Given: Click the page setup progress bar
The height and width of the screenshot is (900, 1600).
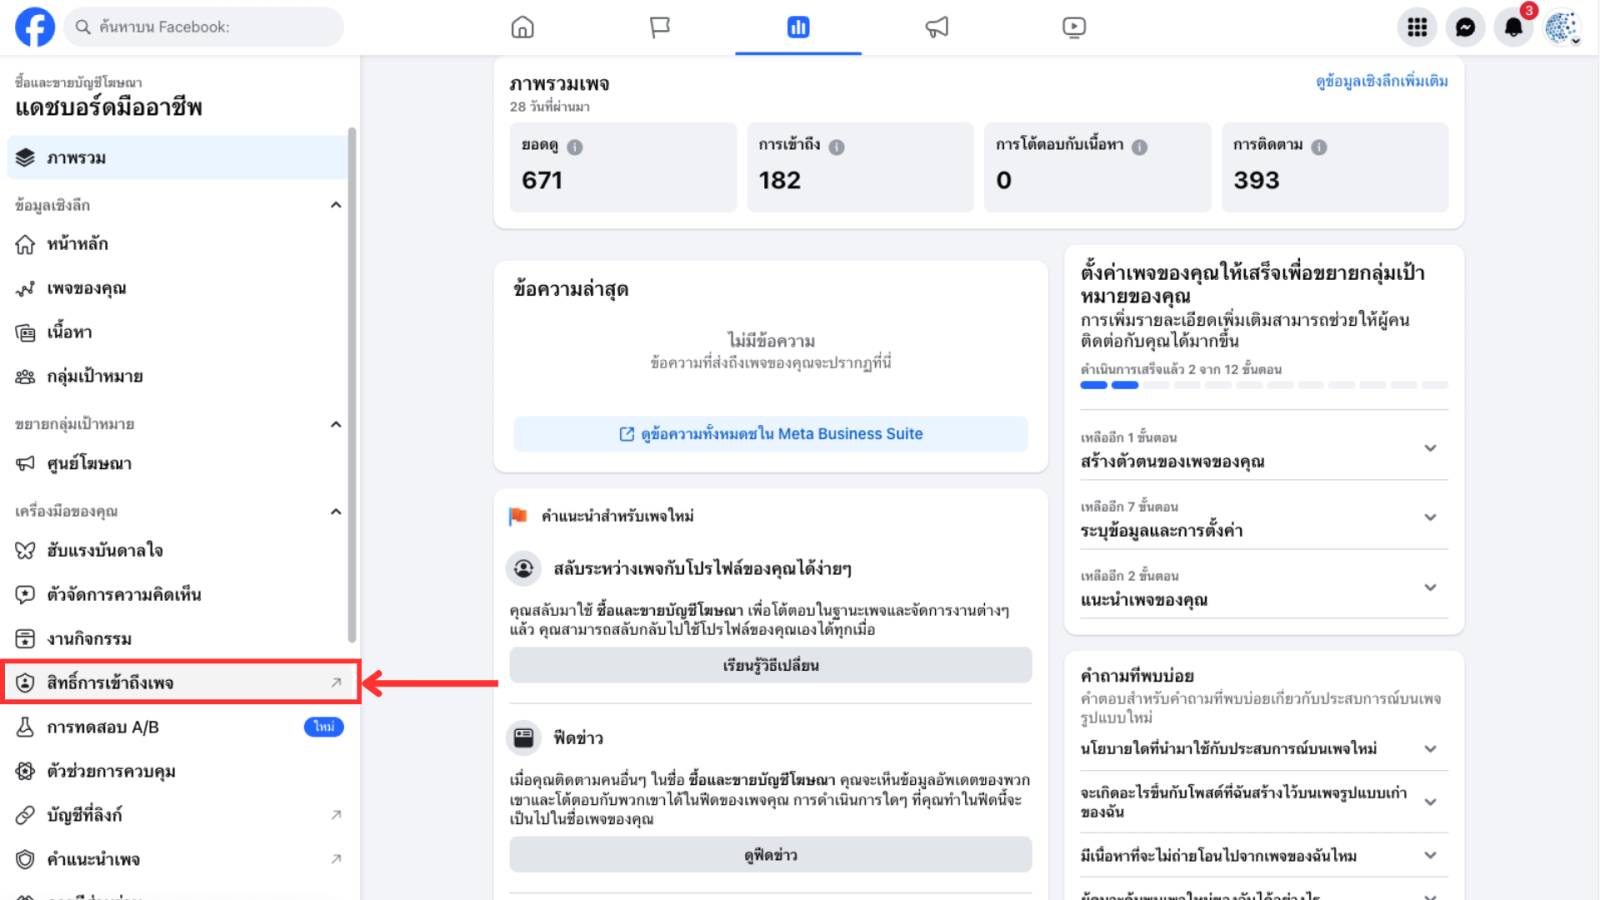Looking at the screenshot, I should click(1264, 385).
